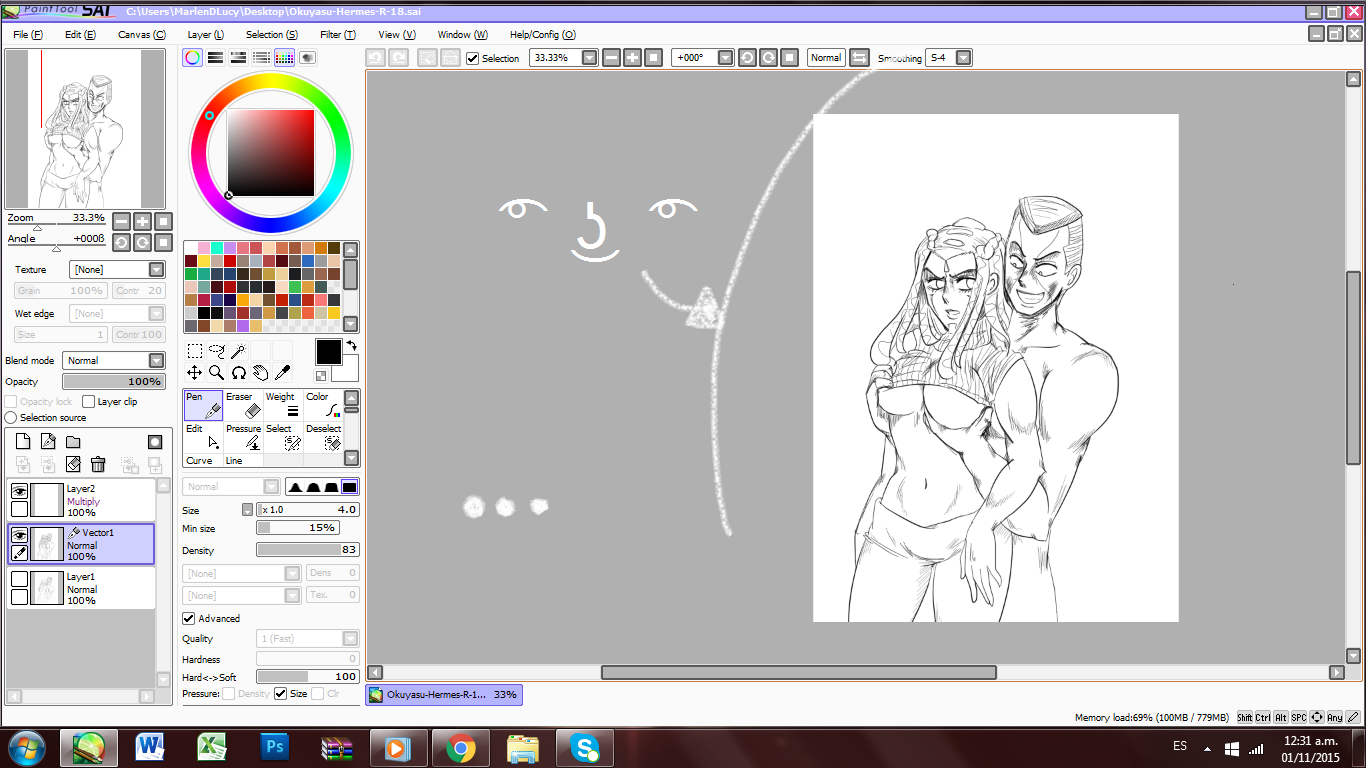Enable the Layer clip checkbox
The width and height of the screenshot is (1366, 768).
click(88, 402)
